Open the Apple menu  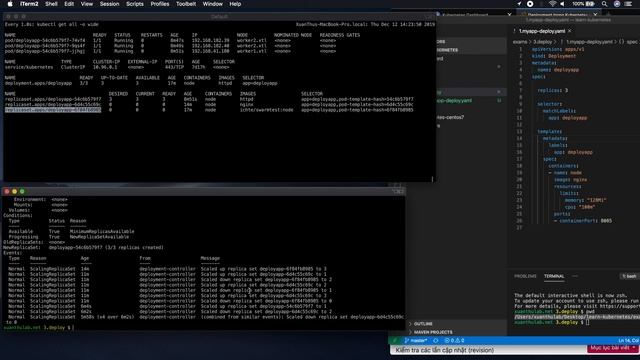pos(10,4)
